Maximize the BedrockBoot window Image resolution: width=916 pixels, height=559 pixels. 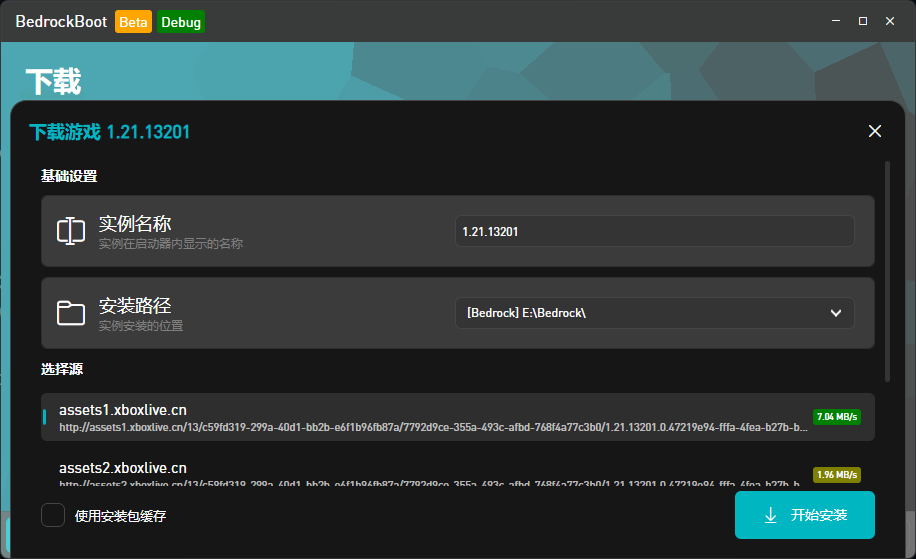pos(862,21)
